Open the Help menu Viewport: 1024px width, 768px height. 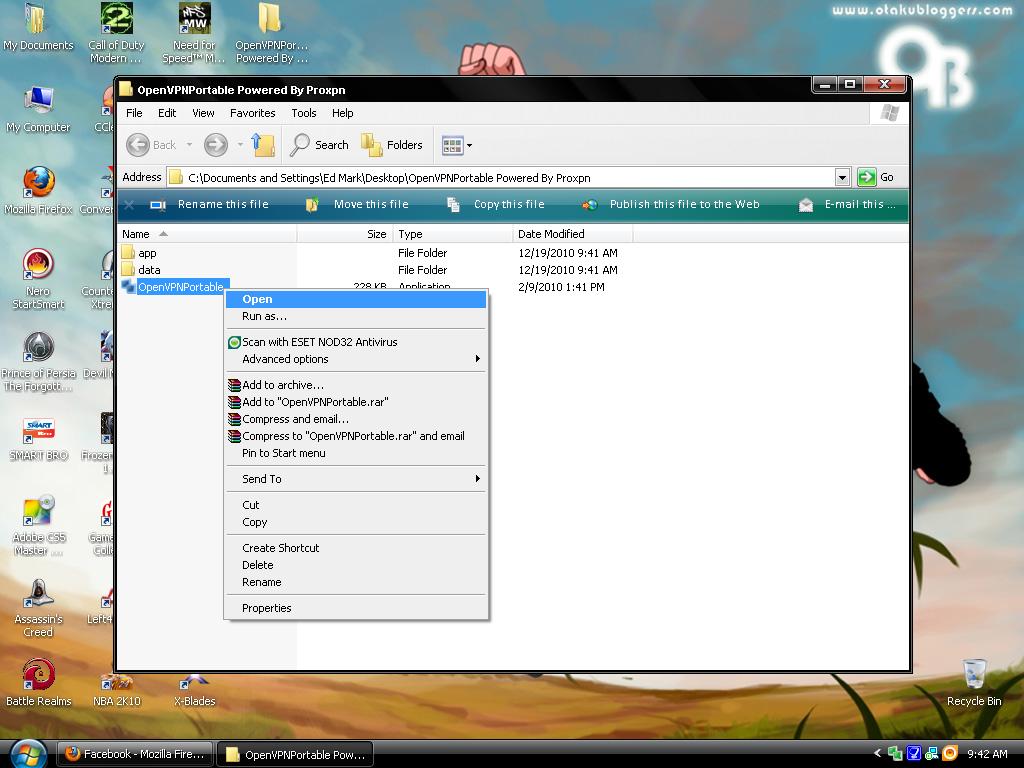342,113
